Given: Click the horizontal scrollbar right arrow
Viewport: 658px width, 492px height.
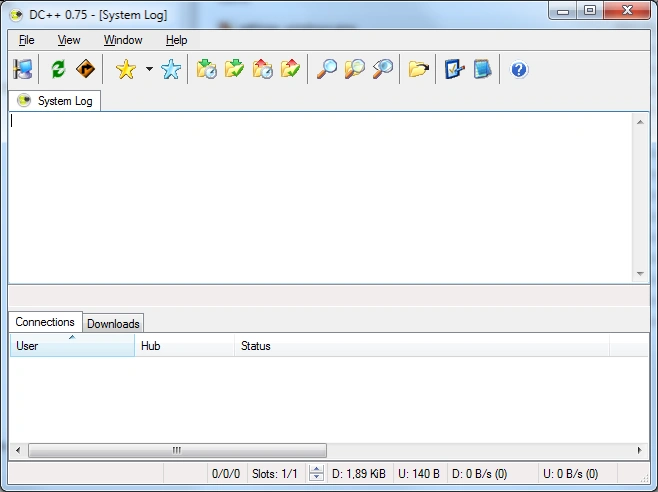Looking at the screenshot, I should click(640, 450).
